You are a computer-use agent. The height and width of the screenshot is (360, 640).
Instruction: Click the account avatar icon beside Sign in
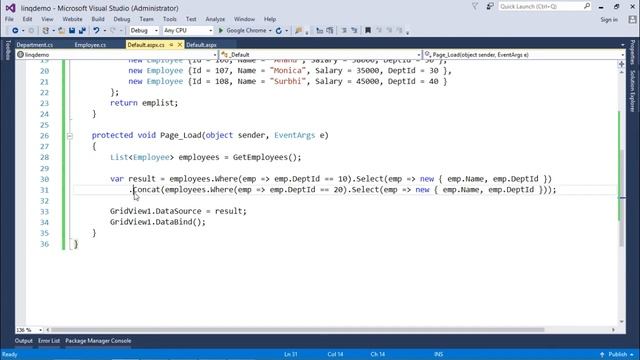[632, 19]
